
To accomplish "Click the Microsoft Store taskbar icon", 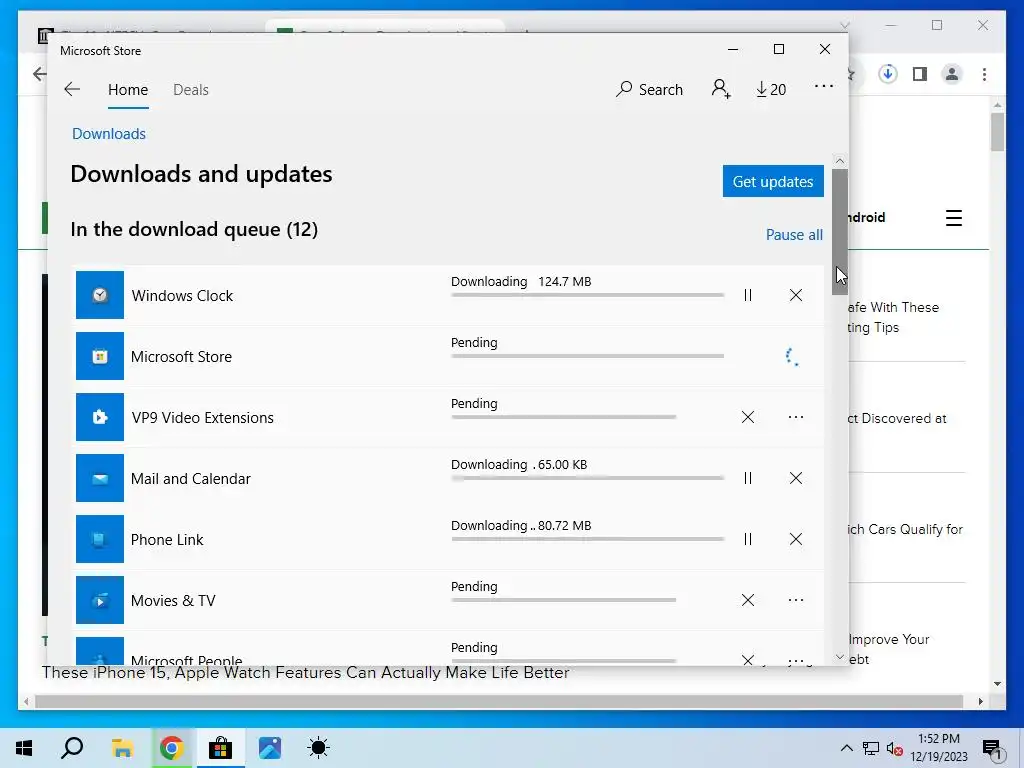I will 220,748.
